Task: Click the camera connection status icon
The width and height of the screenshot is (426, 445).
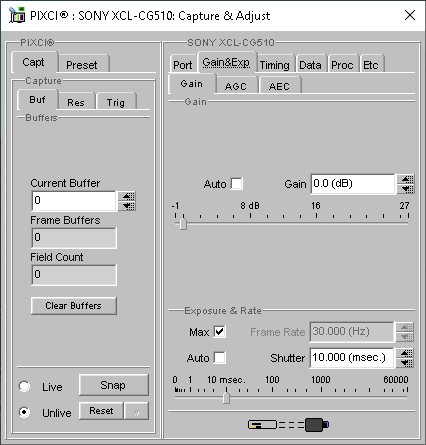Action: pyautogui.click(x=289, y=424)
